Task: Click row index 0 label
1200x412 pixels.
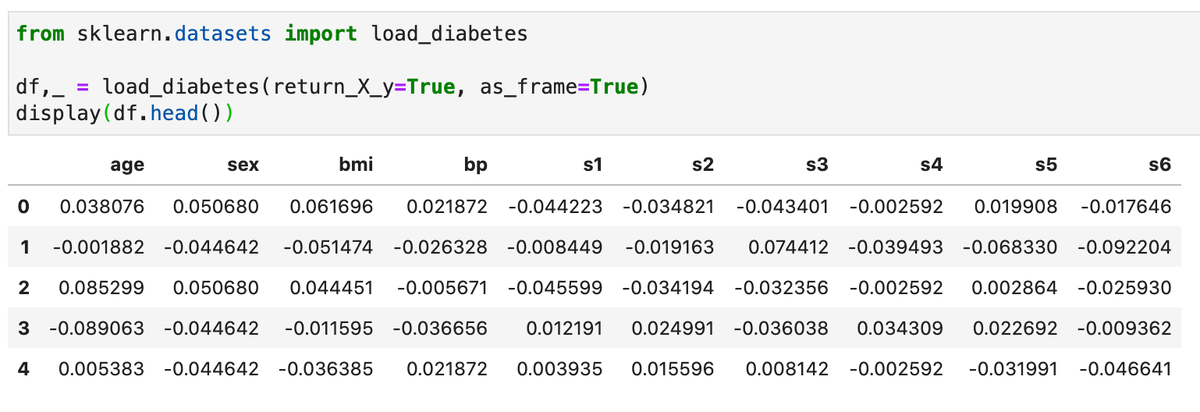Action: click(22, 208)
